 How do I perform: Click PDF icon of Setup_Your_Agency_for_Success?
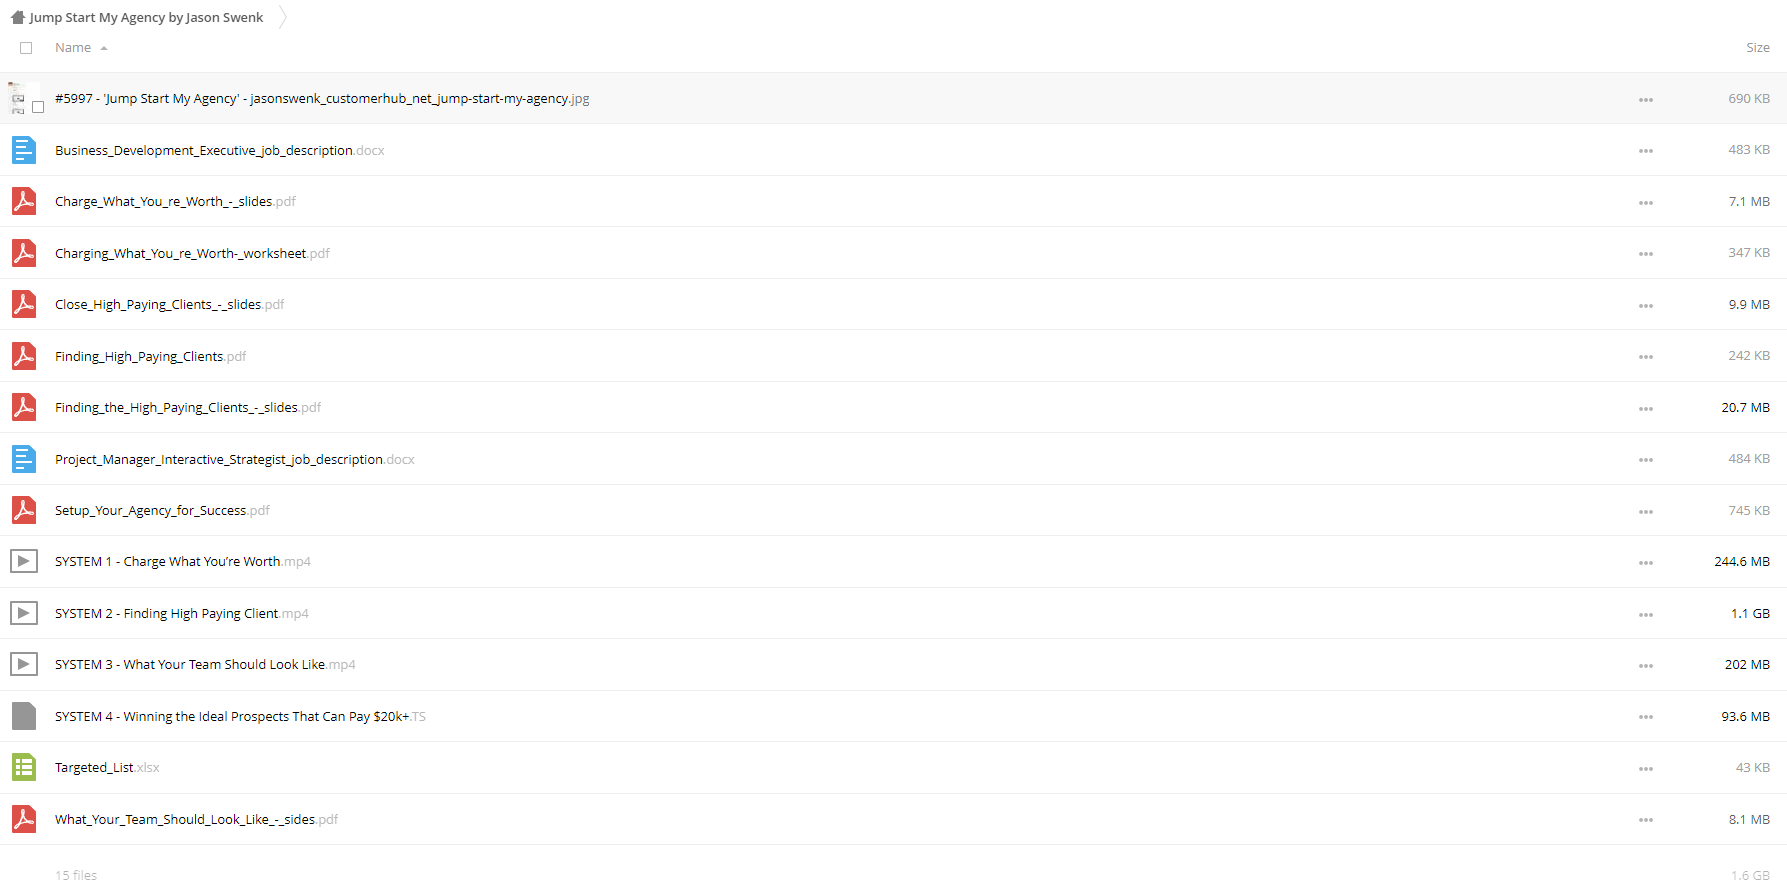coord(24,510)
